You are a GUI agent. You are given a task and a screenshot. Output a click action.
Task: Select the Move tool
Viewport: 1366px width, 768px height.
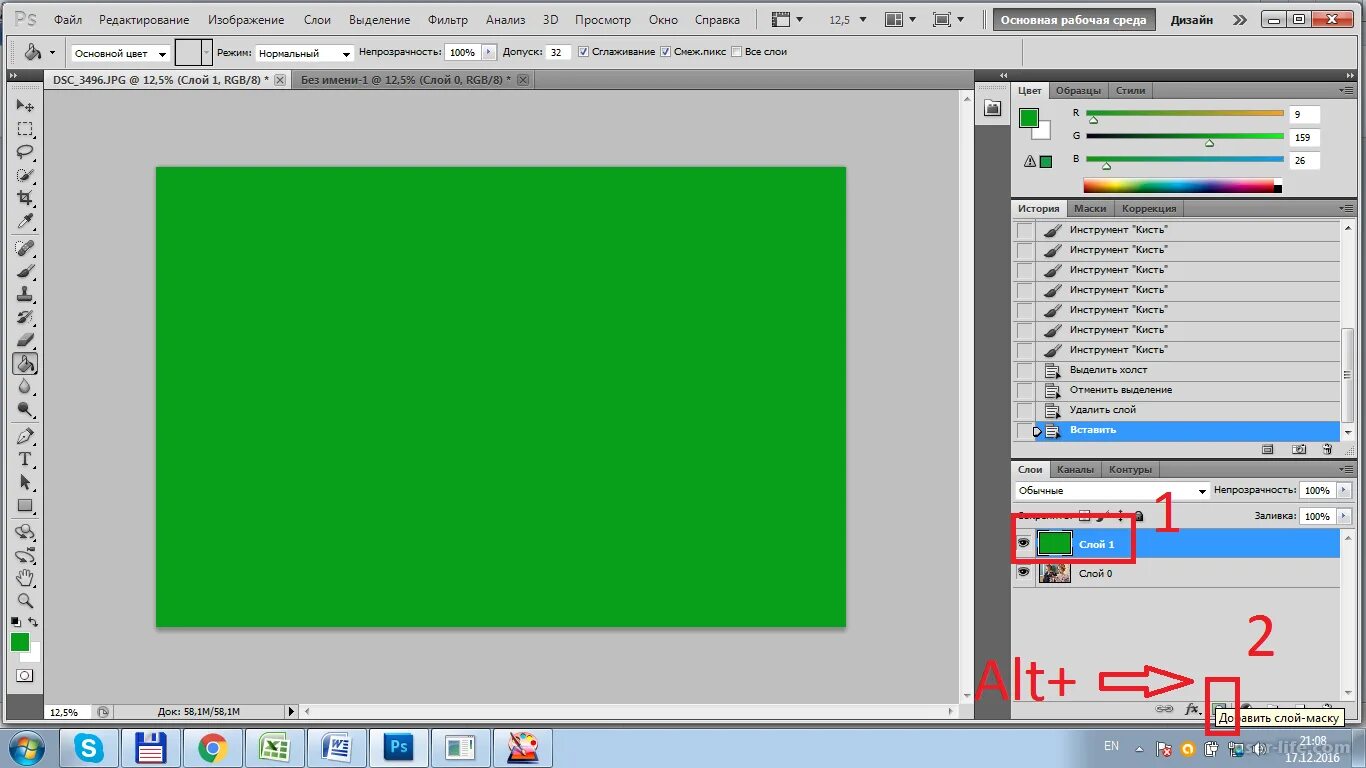[25, 106]
